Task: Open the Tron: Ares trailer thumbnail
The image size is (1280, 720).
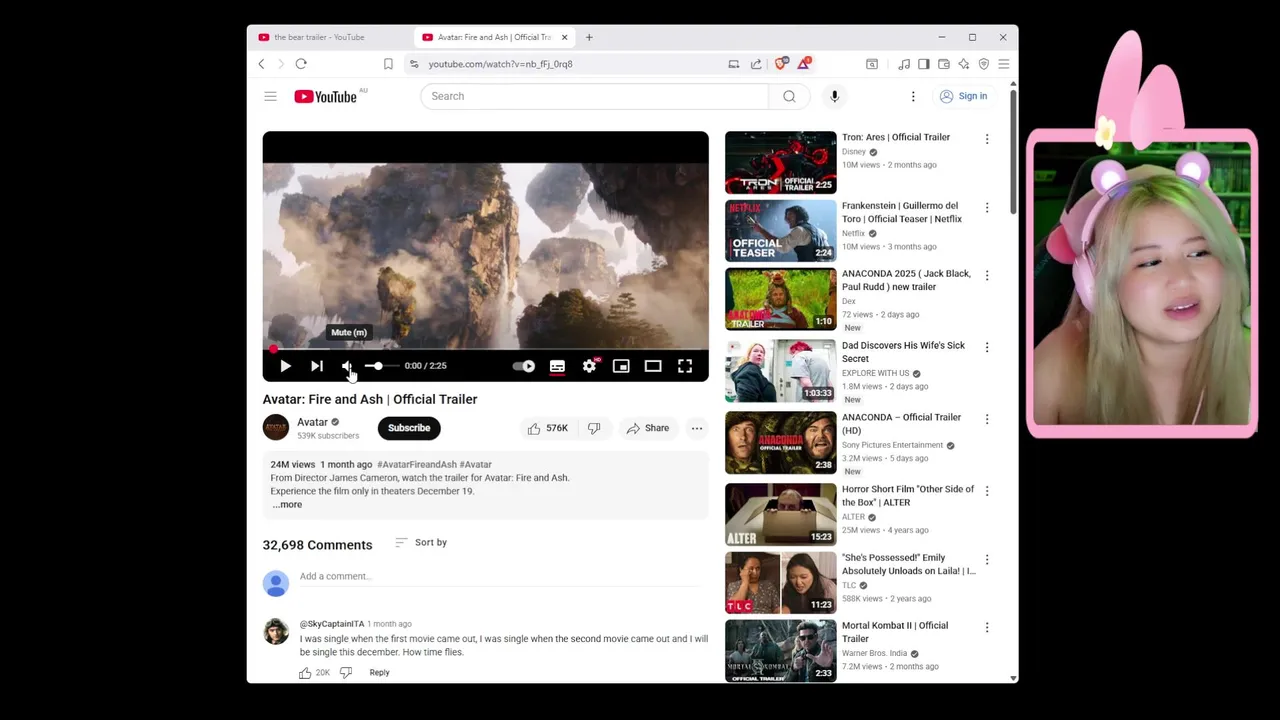Action: (781, 162)
